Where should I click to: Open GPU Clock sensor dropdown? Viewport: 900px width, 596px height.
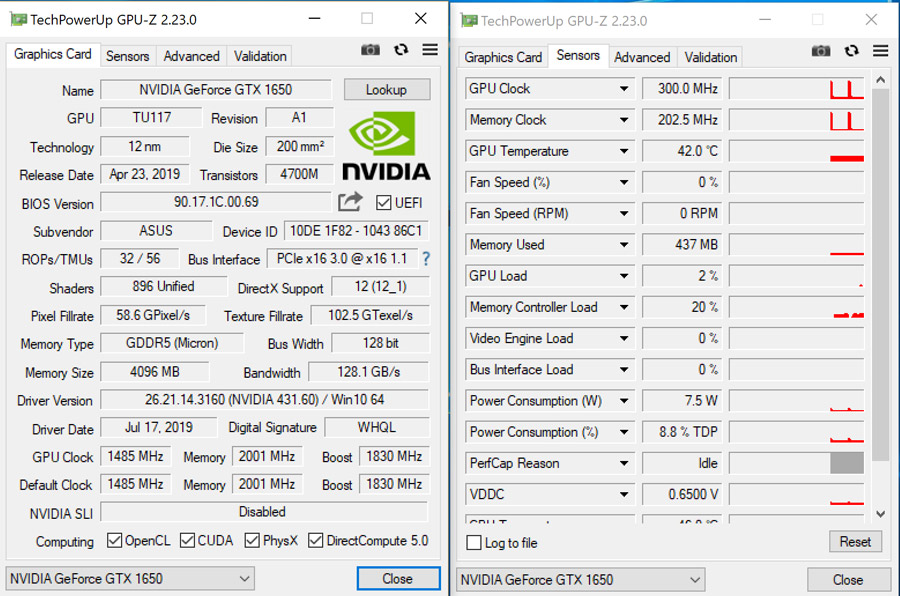click(x=623, y=89)
